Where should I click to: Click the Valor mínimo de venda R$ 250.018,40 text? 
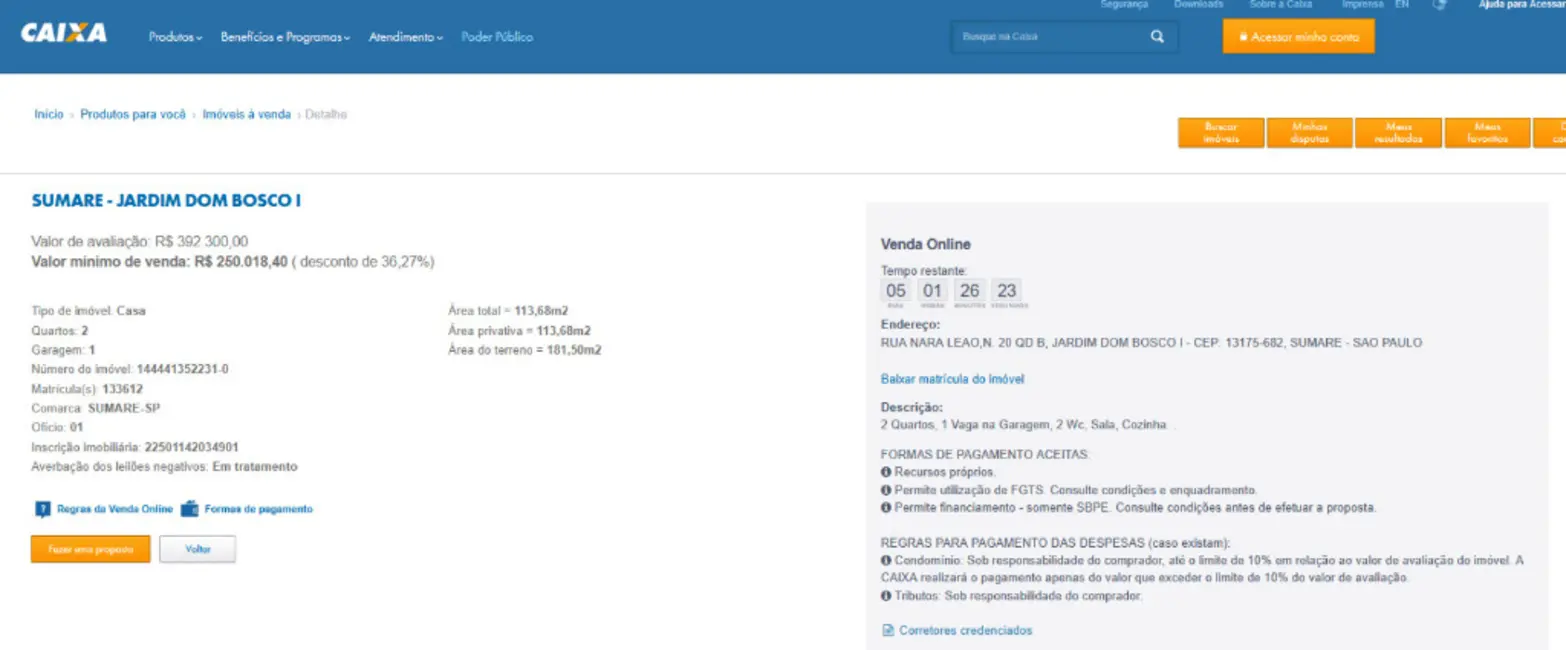tap(160, 261)
